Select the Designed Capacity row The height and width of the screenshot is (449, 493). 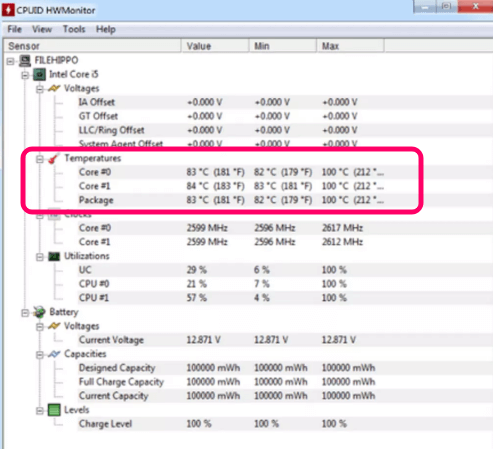coord(285,368)
